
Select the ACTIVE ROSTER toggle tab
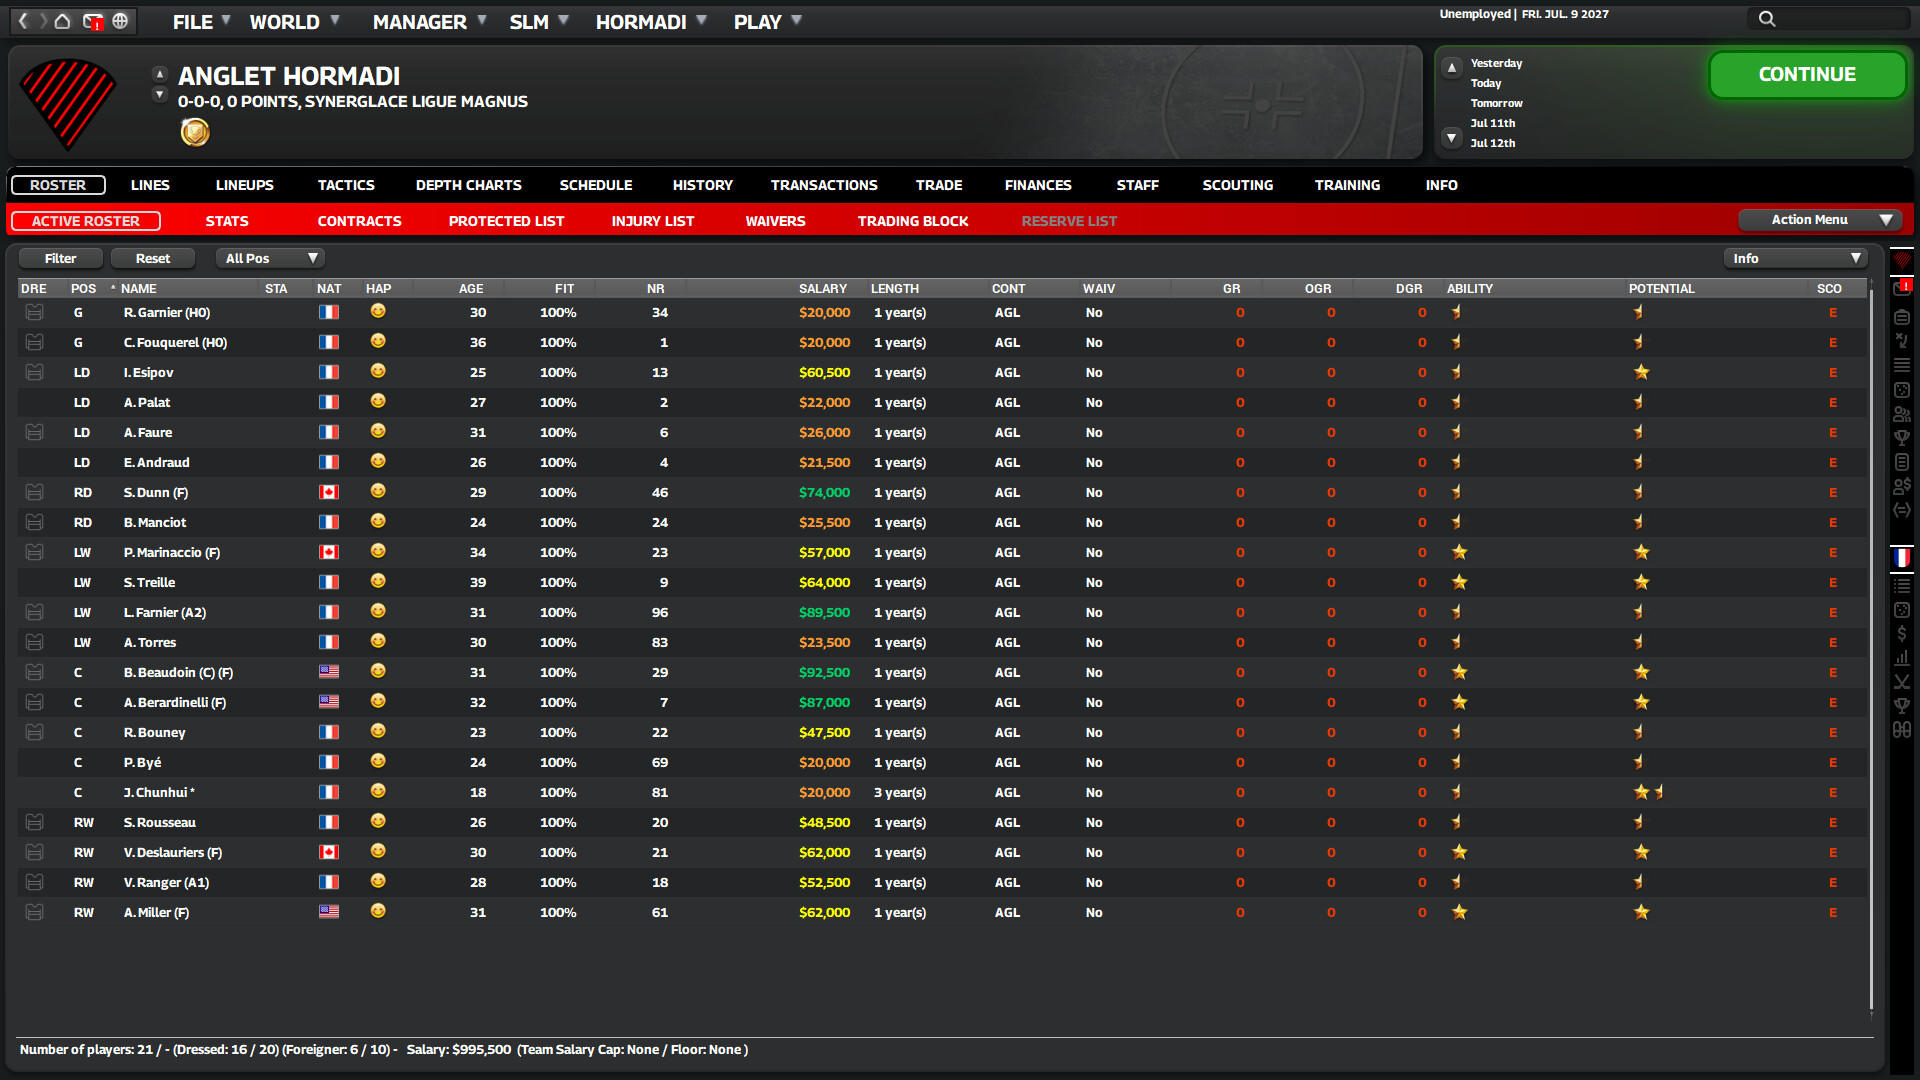coord(85,221)
